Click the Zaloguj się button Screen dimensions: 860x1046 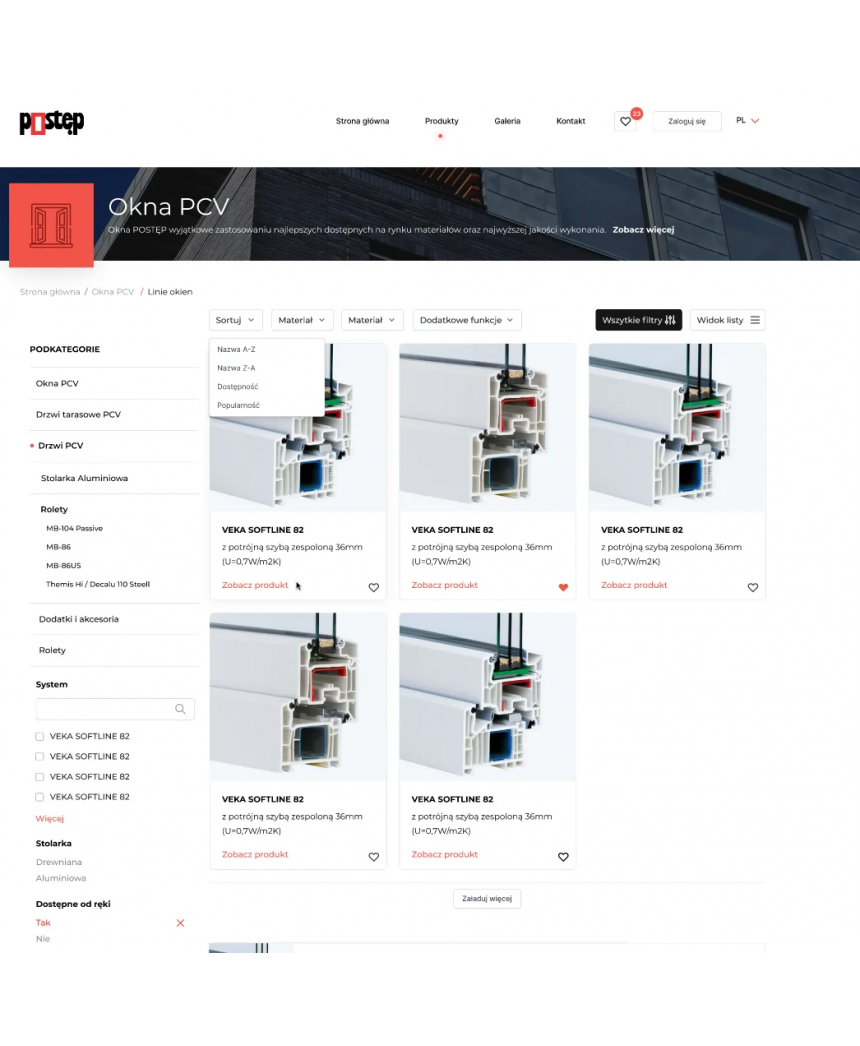click(687, 121)
